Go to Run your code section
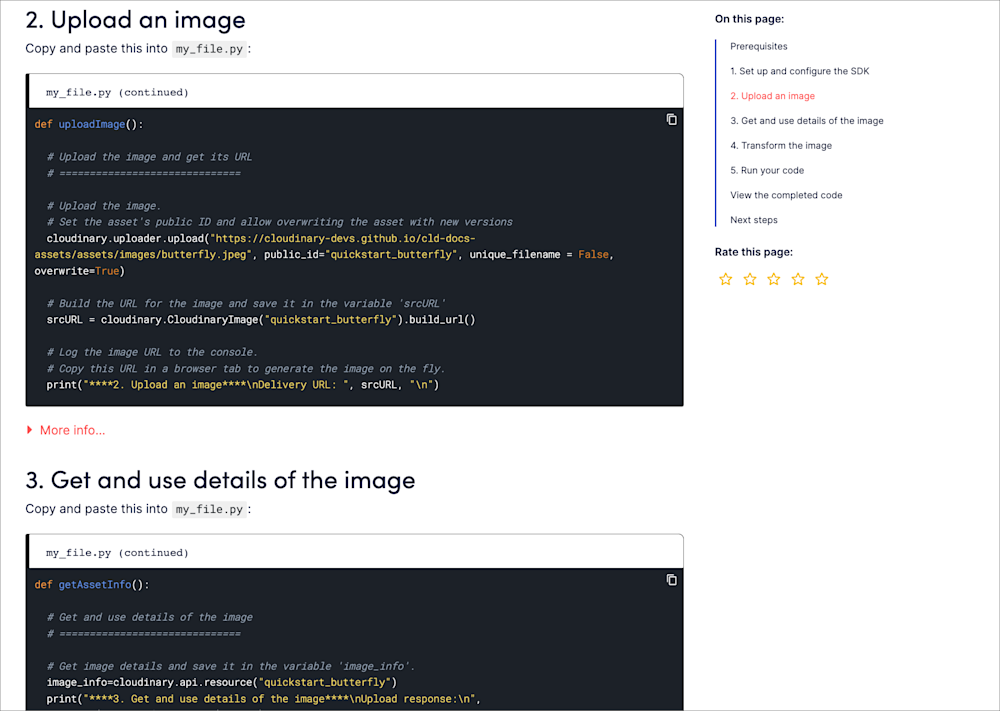The image size is (1000, 711). (x=767, y=171)
